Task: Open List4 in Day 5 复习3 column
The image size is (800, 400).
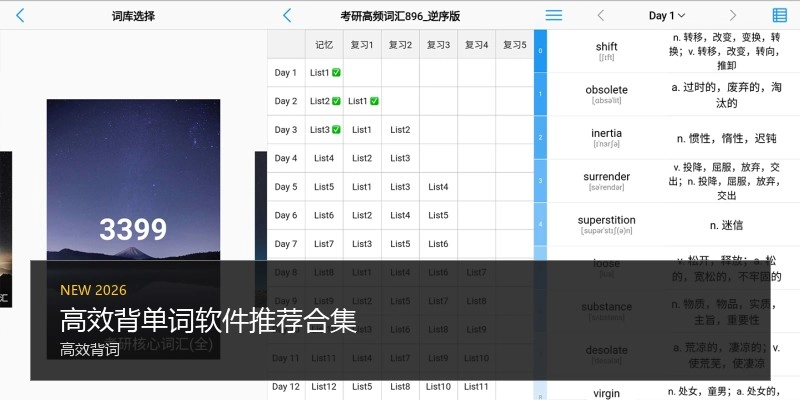Action: 438,187
